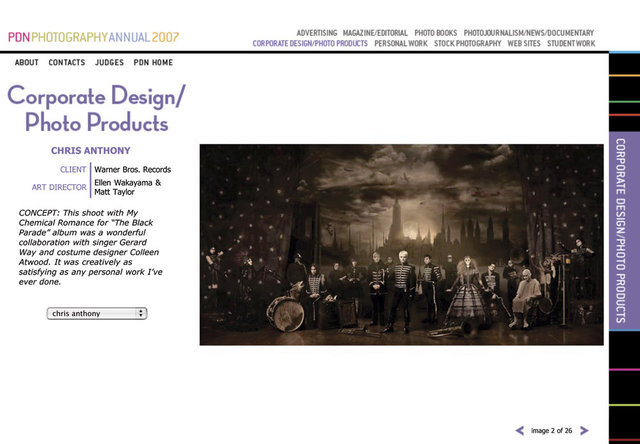Open the Magazine/Editorial category
Image resolution: width=640 pixels, height=444 pixels.
[375, 33]
